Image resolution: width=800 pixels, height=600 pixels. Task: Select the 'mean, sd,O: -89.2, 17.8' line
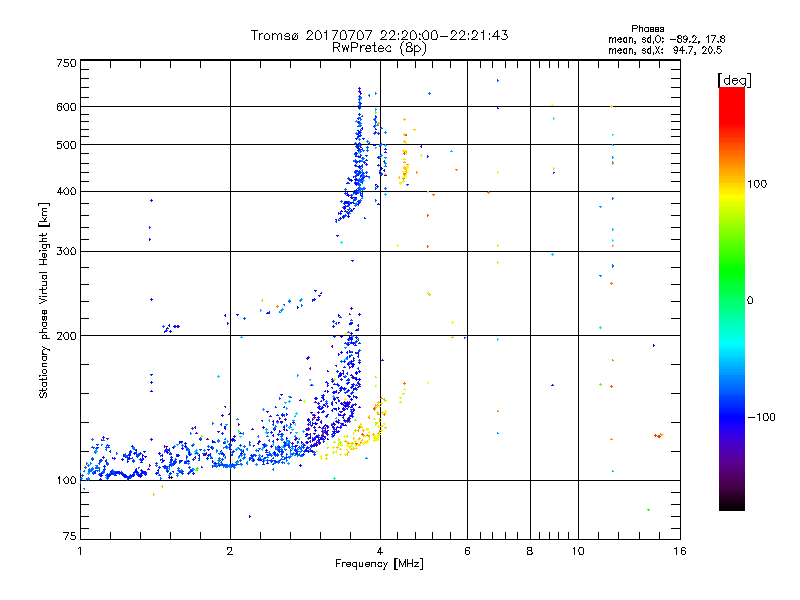666,39
